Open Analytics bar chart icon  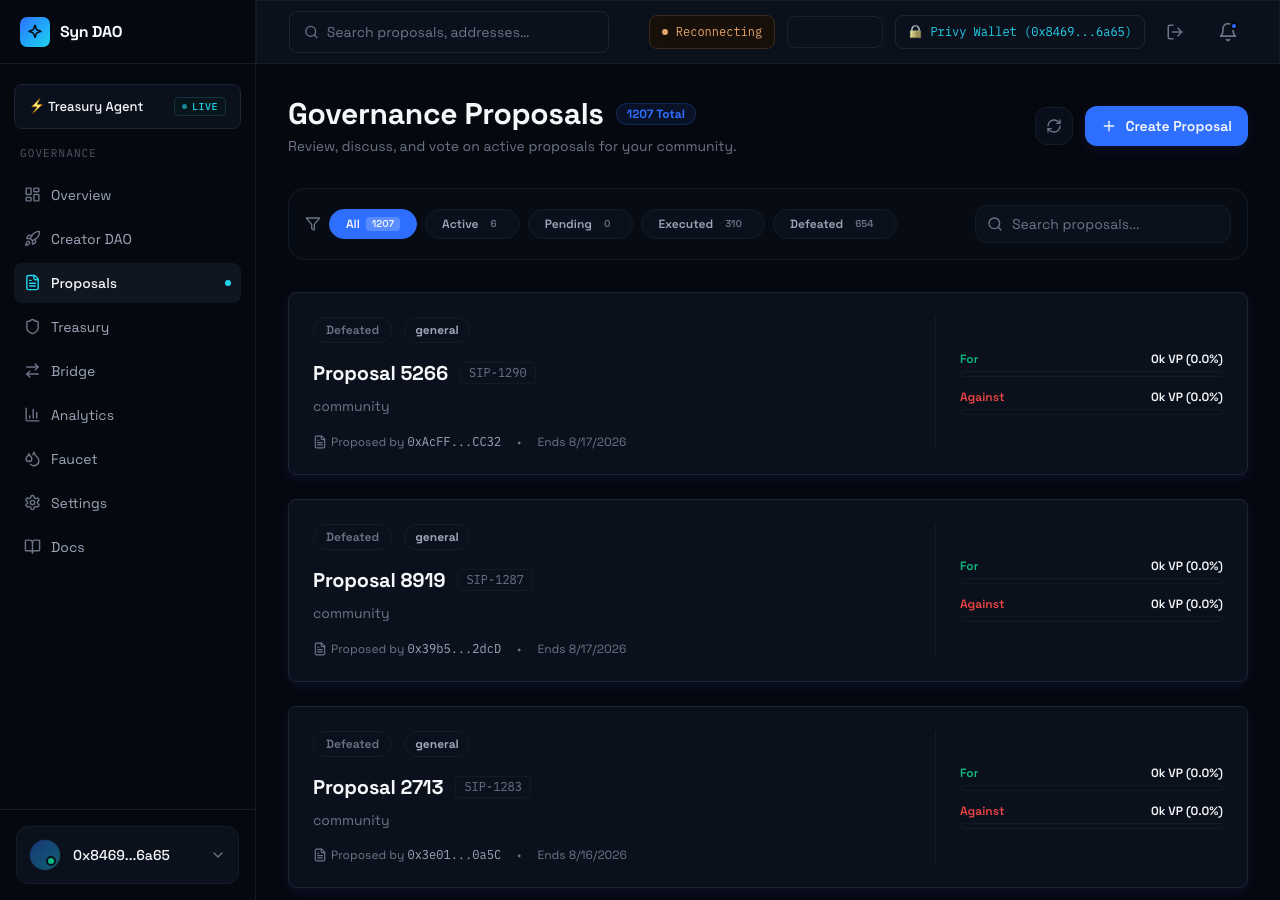(x=33, y=415)
